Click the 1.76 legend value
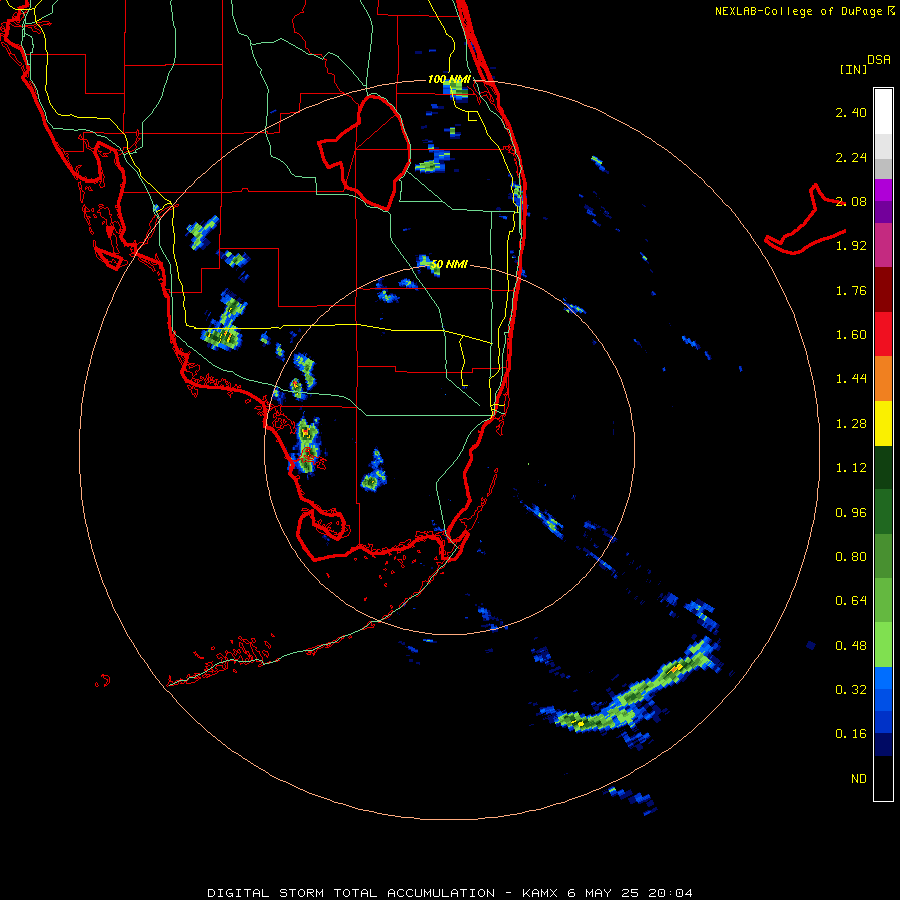 (851, 290)
